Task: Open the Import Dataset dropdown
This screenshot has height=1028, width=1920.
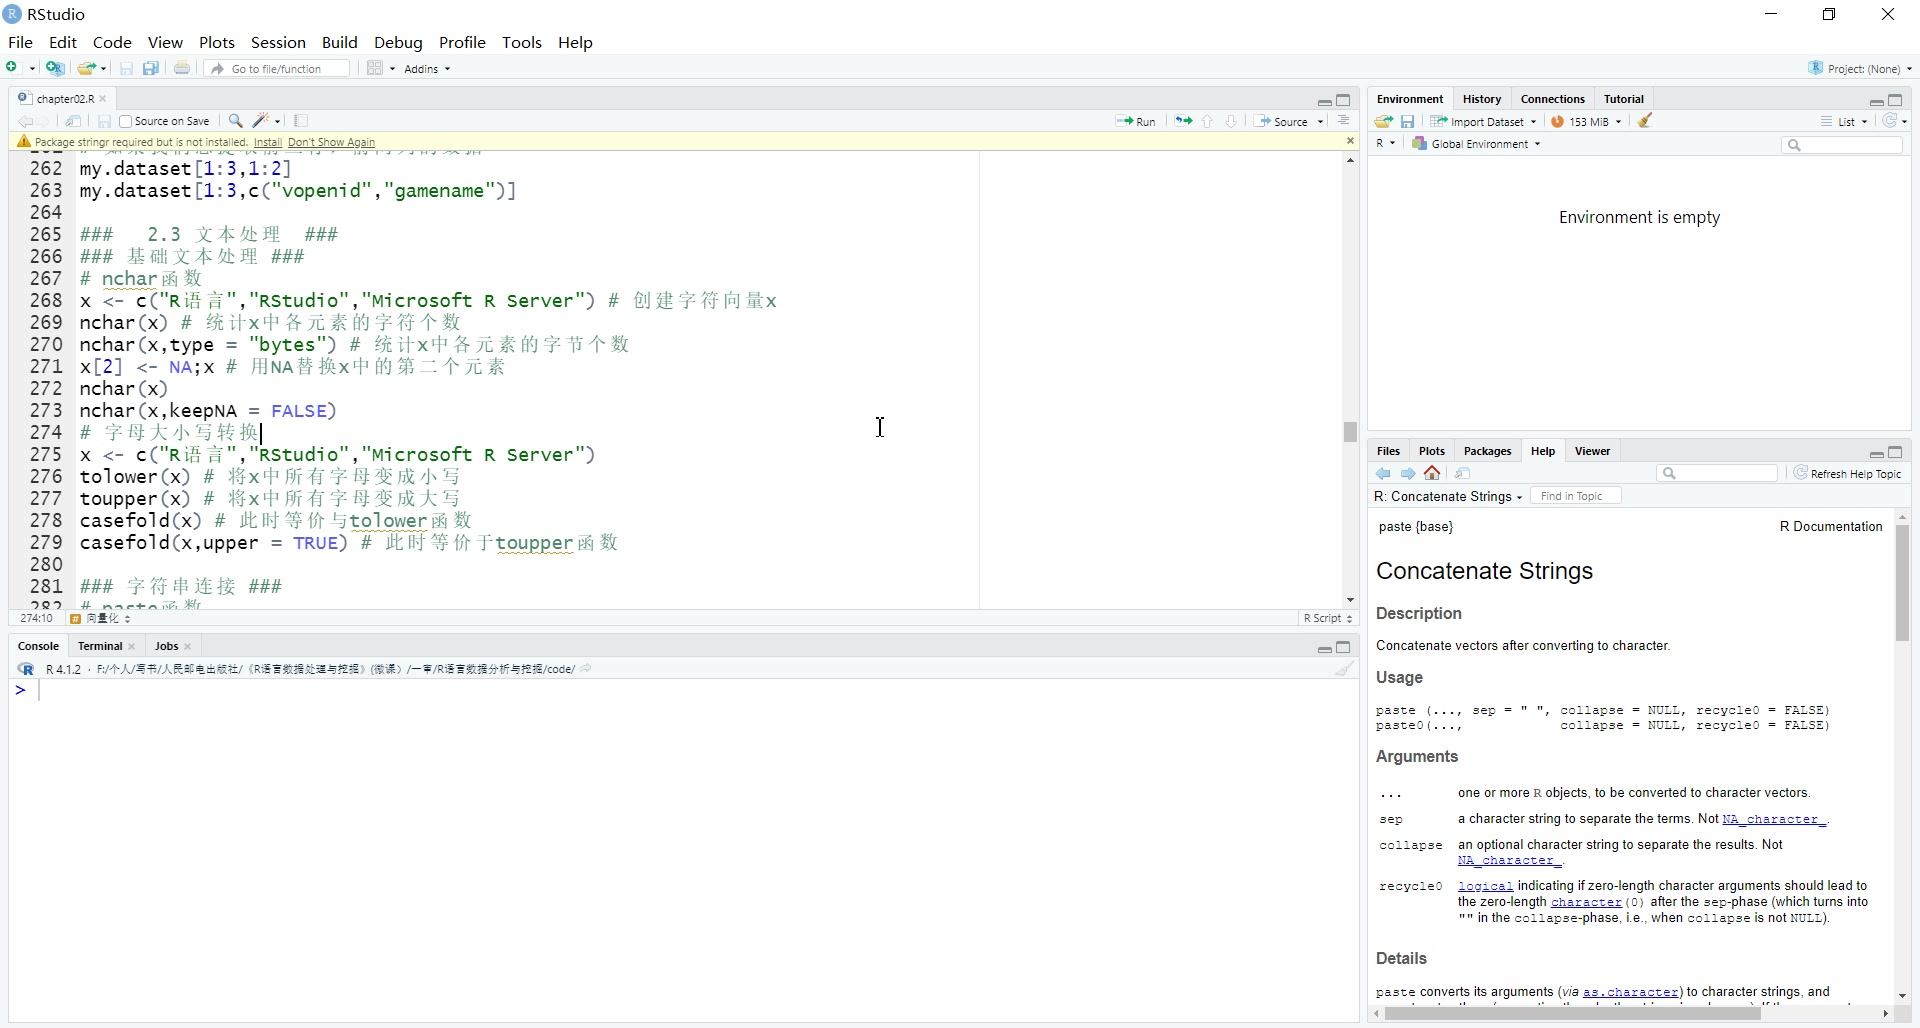Action: pos(1484,121)
